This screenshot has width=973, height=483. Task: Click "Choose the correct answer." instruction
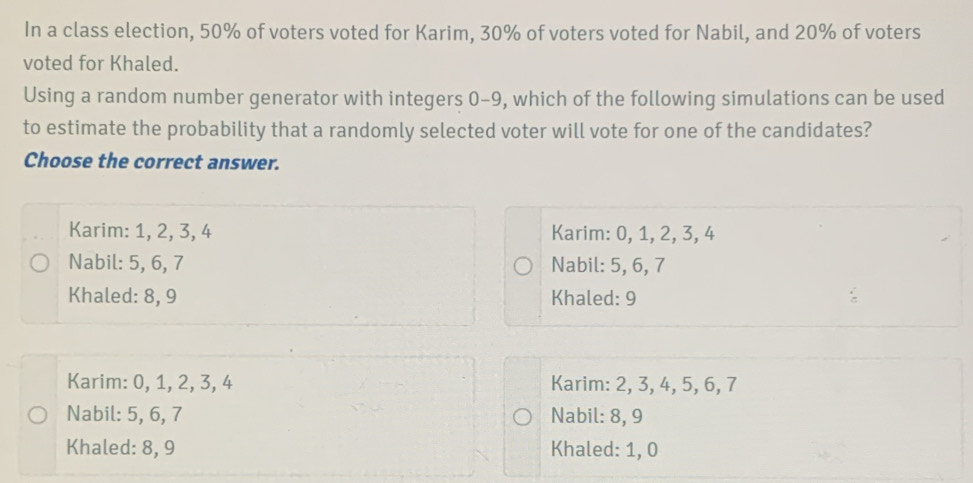(x=151, y=161)
